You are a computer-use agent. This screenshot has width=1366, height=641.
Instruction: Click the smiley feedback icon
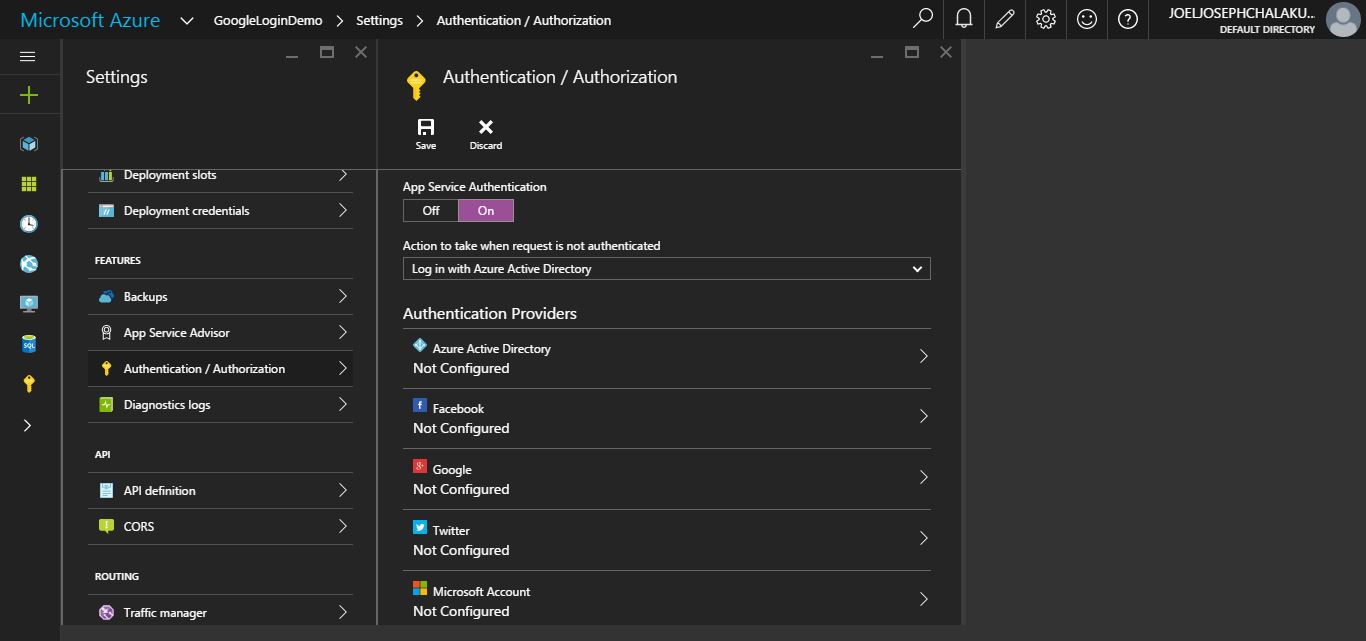point(1087,19)
